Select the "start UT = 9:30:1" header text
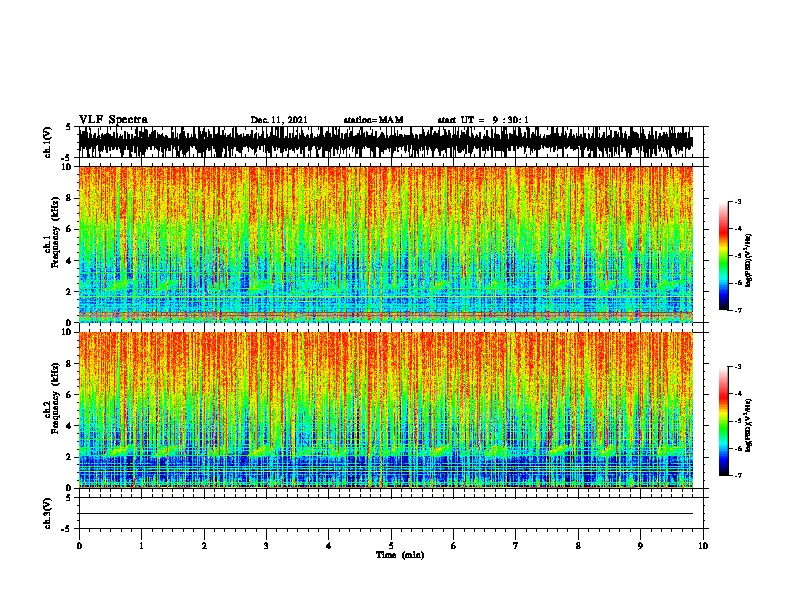This screenshot has height=612, width=792. [x=483, y=120]
